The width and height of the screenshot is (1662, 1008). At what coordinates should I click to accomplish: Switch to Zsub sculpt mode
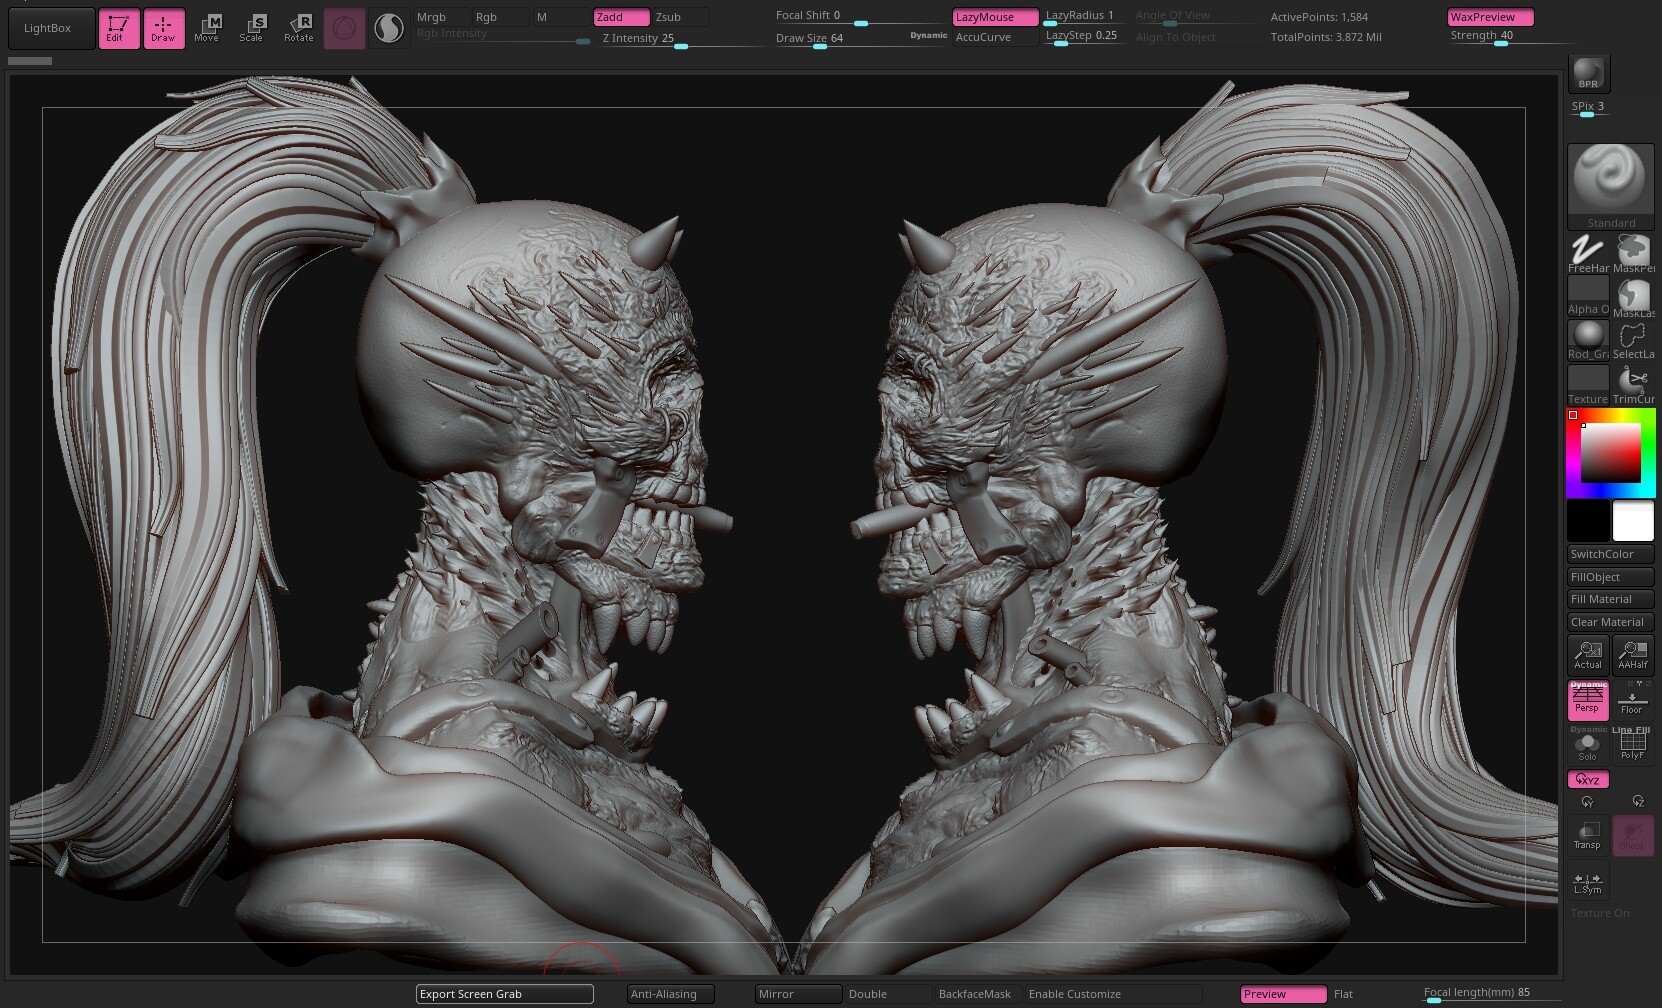(680, 17)
